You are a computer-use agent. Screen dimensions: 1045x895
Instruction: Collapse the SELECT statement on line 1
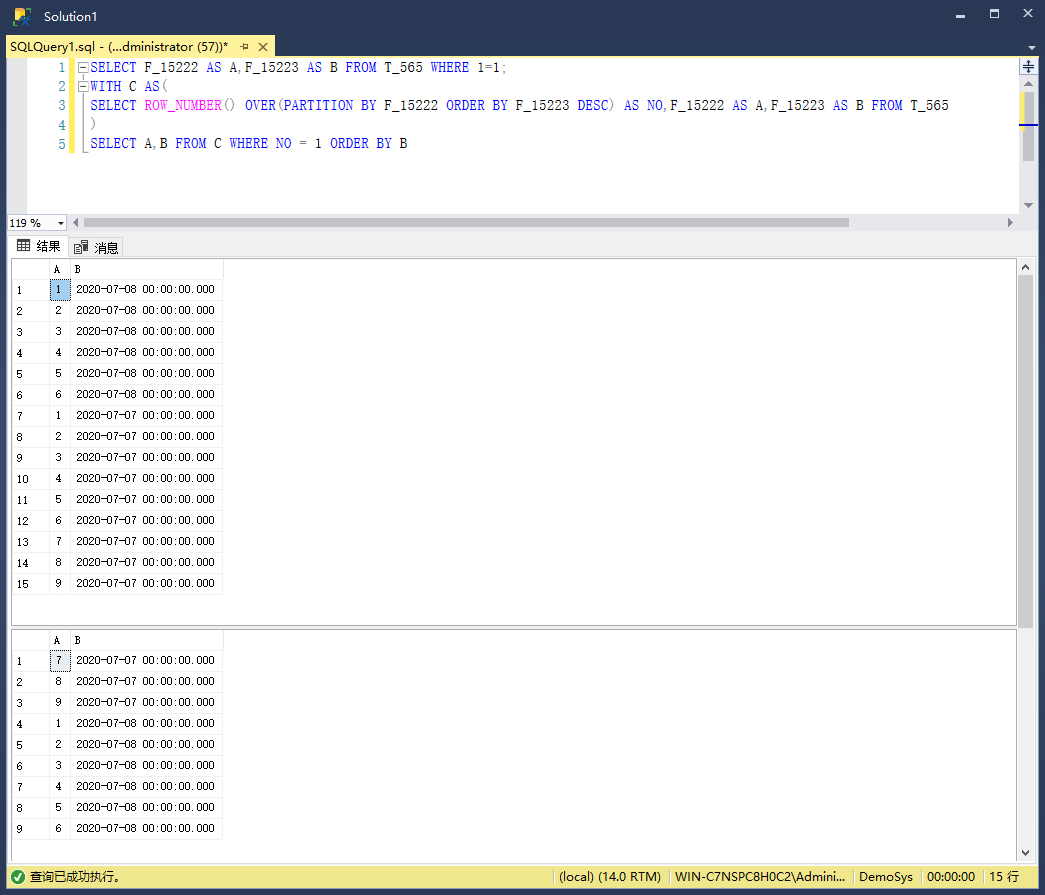83,67
